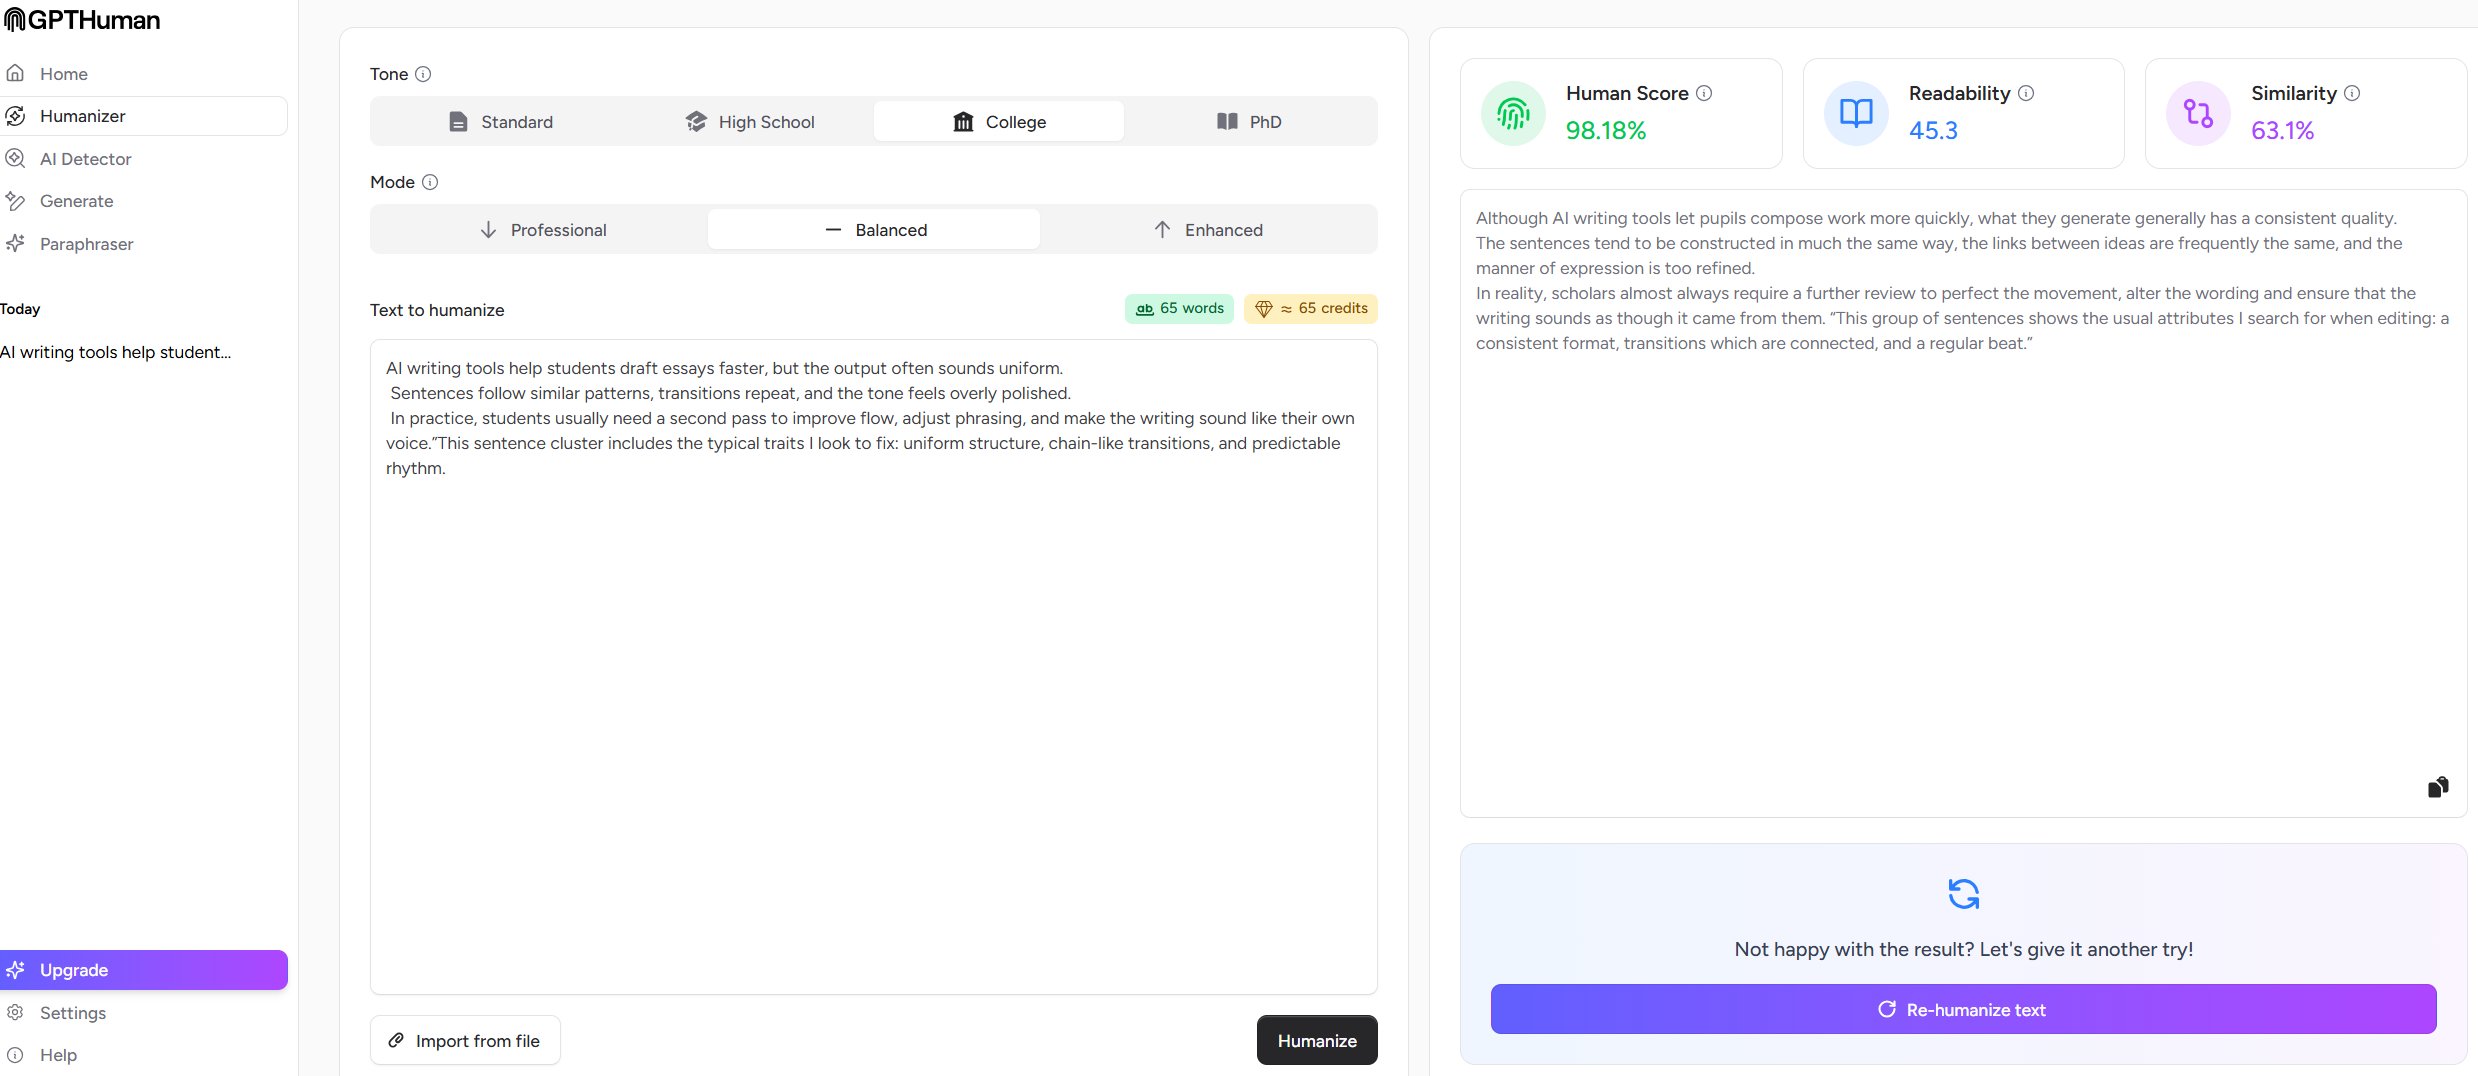2478x1076 pixels.
Task: Click the GPTHuman logo
Action: click(x=82, y=20)
